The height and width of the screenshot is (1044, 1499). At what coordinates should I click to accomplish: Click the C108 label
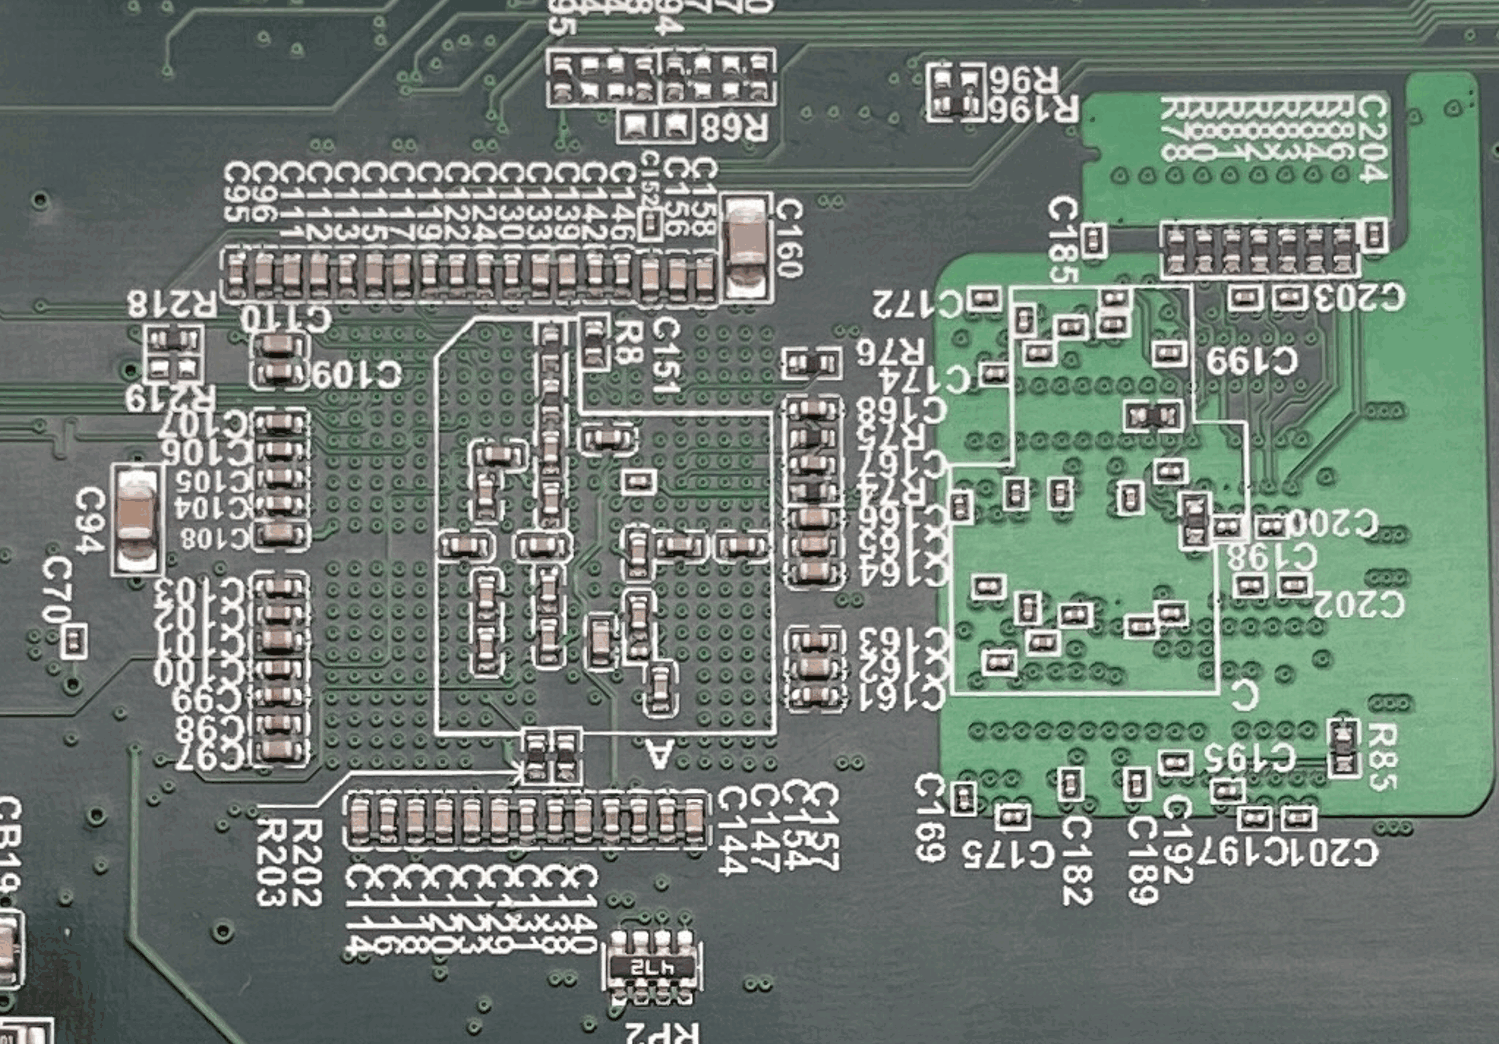[214, 538]
